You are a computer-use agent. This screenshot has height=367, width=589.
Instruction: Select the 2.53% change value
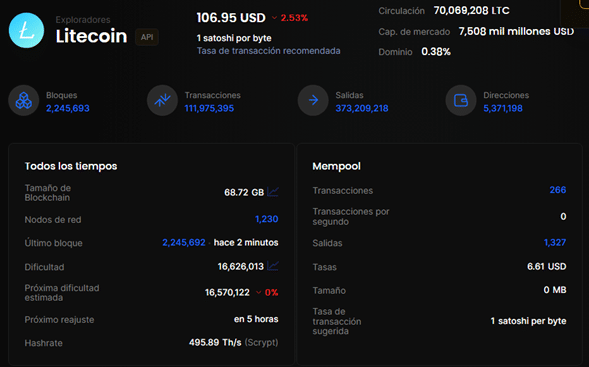(x=294, y=18)
